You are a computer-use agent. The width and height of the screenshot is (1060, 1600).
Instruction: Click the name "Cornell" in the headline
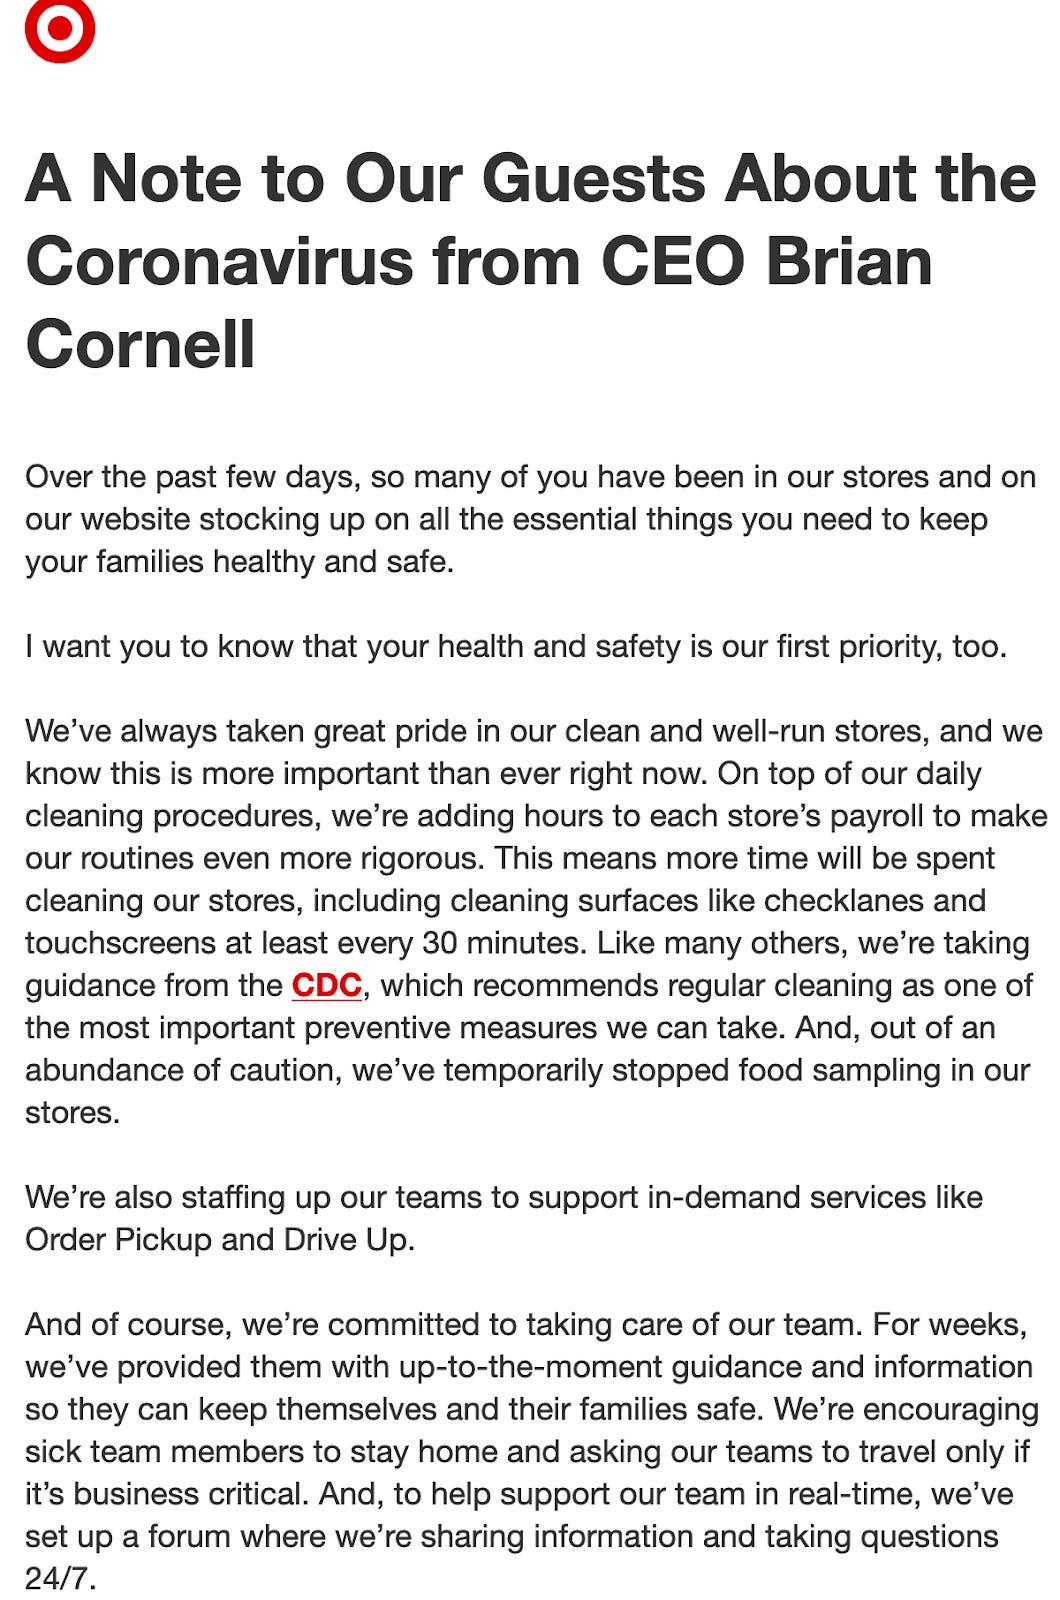(x=140, y=345)
